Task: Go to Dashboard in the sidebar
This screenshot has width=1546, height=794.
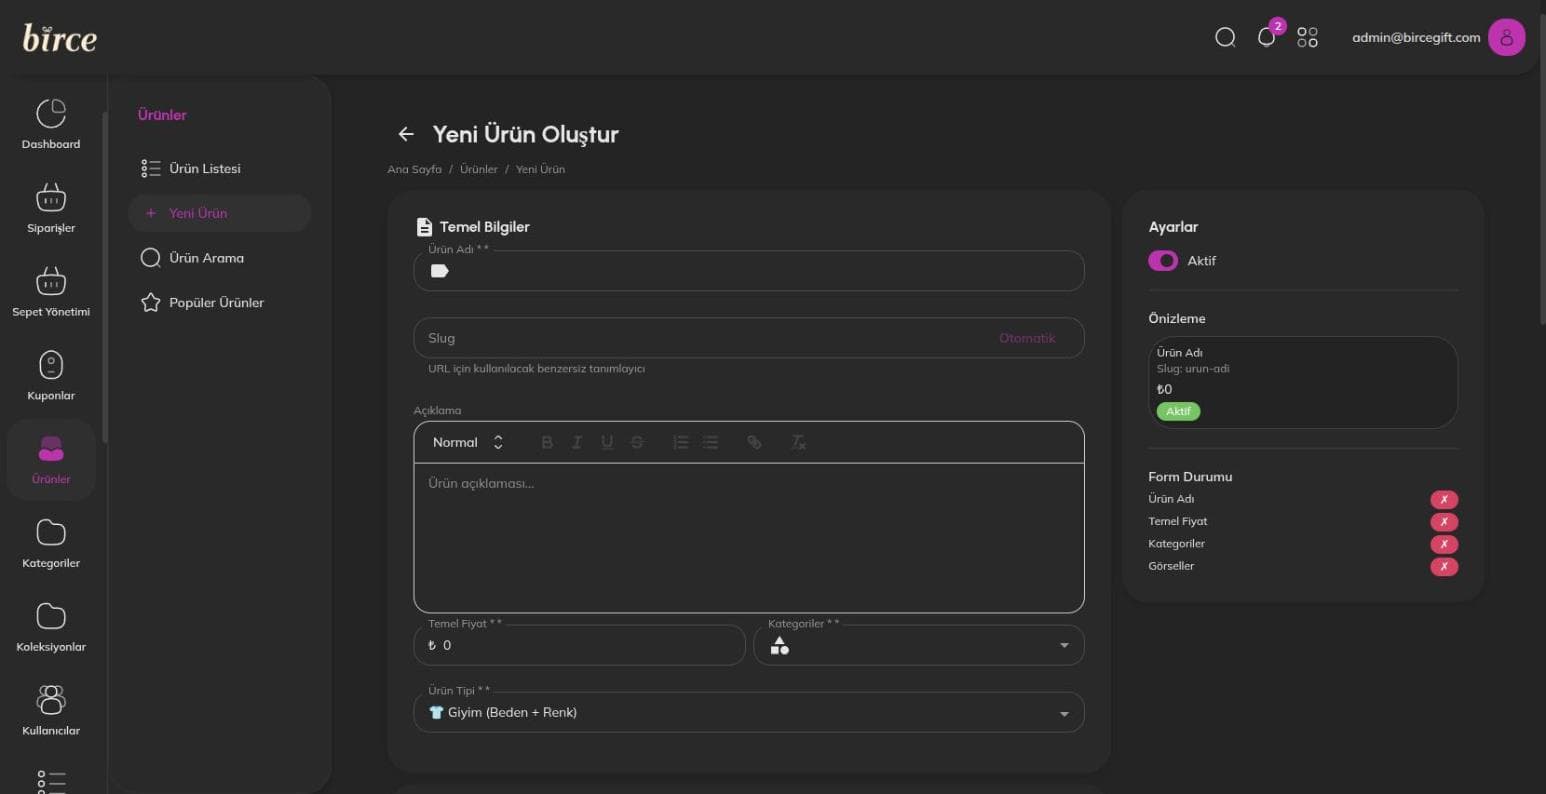Action: pyautogui.click(x=51, y=124)
